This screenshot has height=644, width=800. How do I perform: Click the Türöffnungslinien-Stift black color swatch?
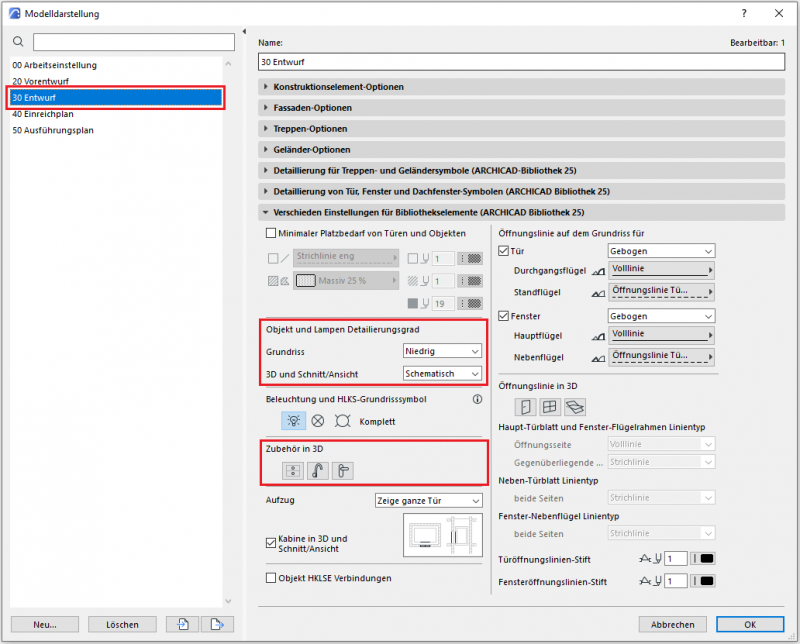[x=705, y=559]
